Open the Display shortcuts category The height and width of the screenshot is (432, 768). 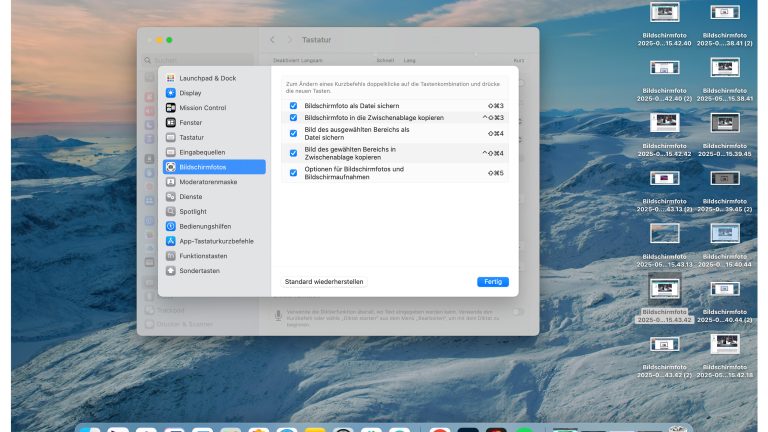pyautogui.click(x=190, y=93)
